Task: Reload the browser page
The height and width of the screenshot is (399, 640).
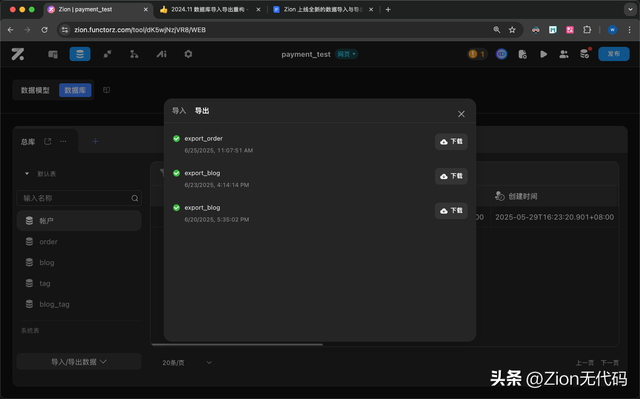Action: point(44,30)
